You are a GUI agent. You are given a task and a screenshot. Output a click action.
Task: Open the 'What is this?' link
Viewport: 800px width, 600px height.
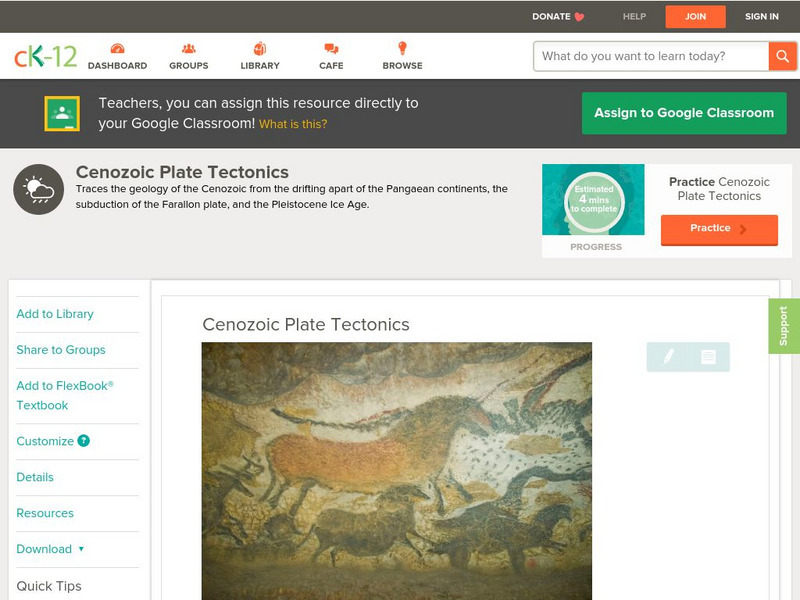pos(293,124)
